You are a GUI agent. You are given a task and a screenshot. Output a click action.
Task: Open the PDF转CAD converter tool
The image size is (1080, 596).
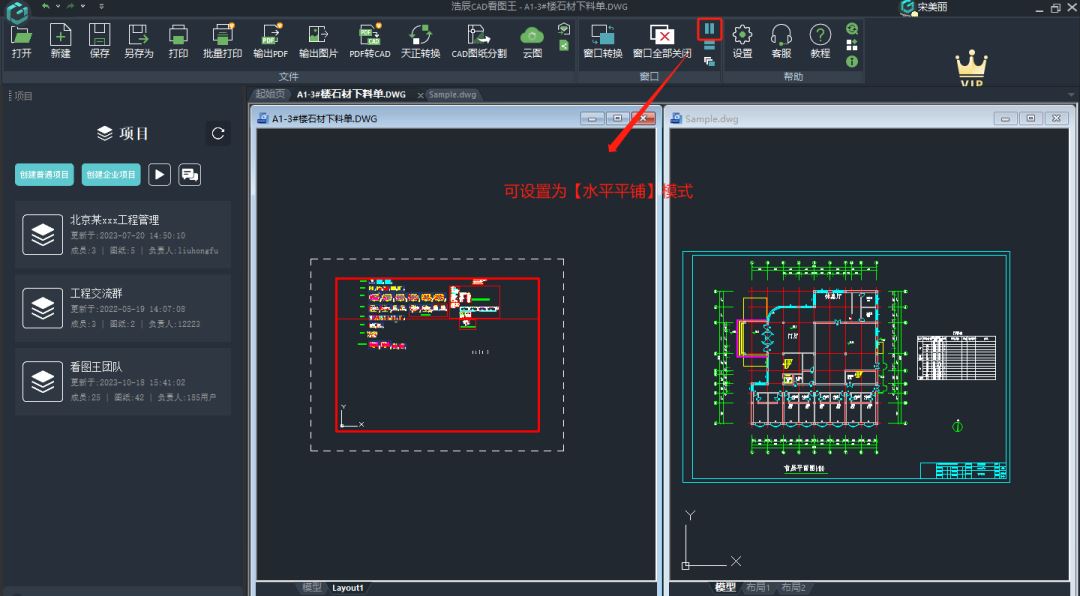tap(369, 41)
